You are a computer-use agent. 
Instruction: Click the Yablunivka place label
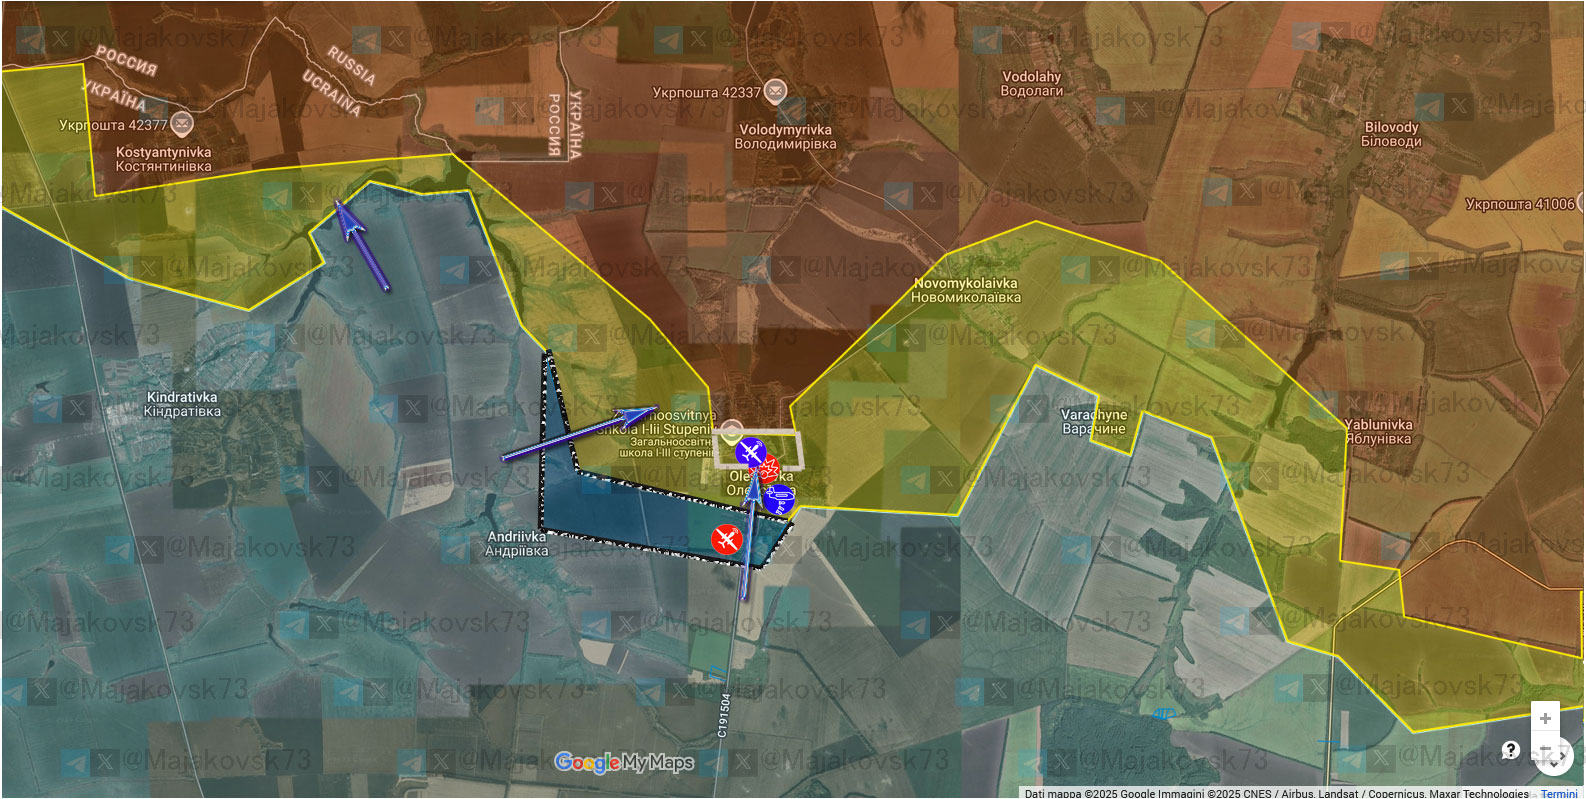1378,431
